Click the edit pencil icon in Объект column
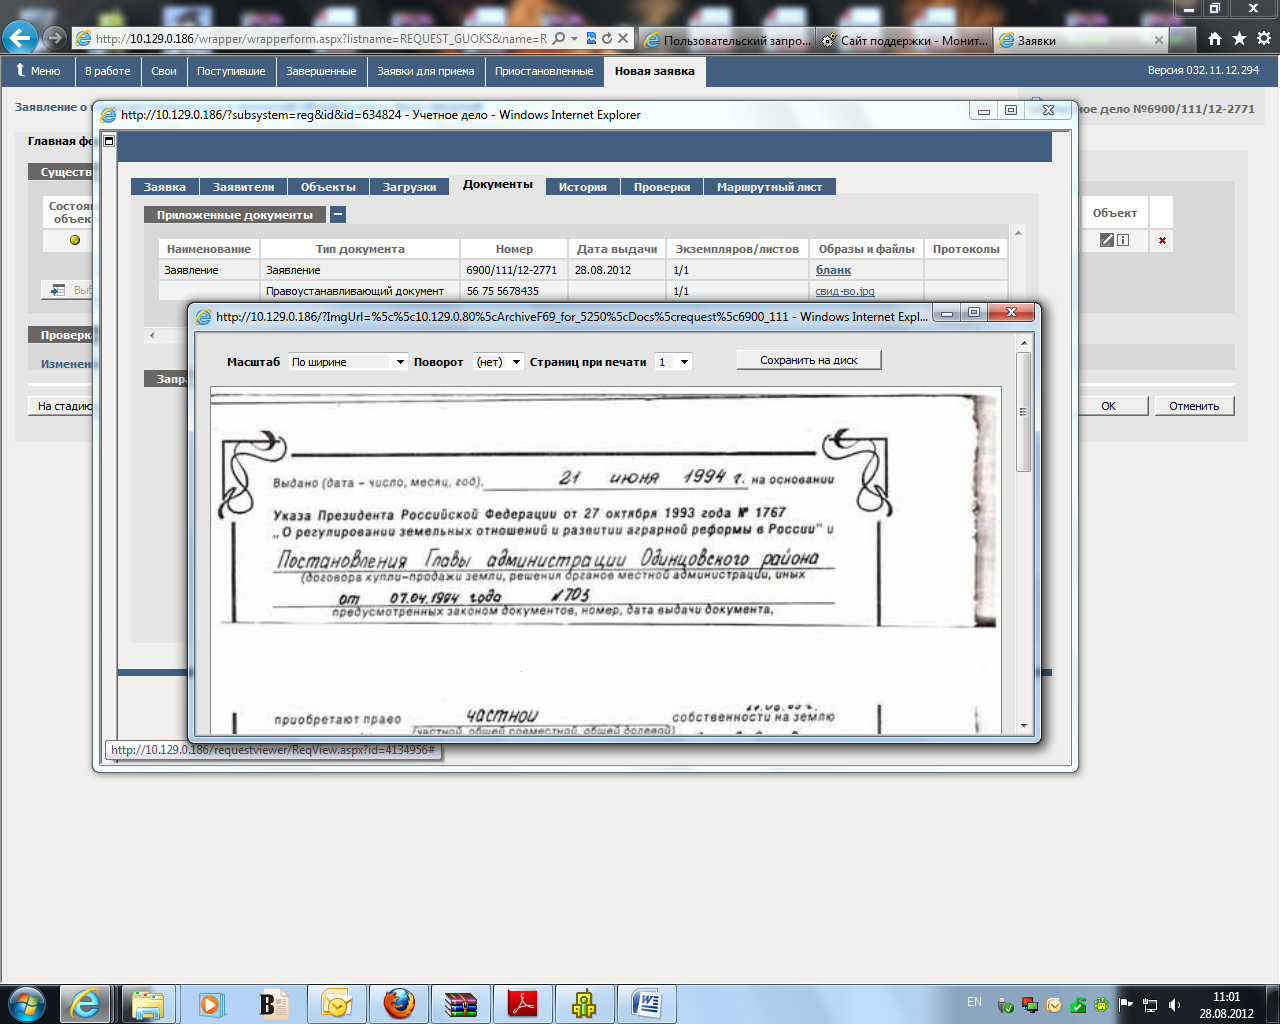Viewport: 1280px width, 1024px height. pos(1106,240)
